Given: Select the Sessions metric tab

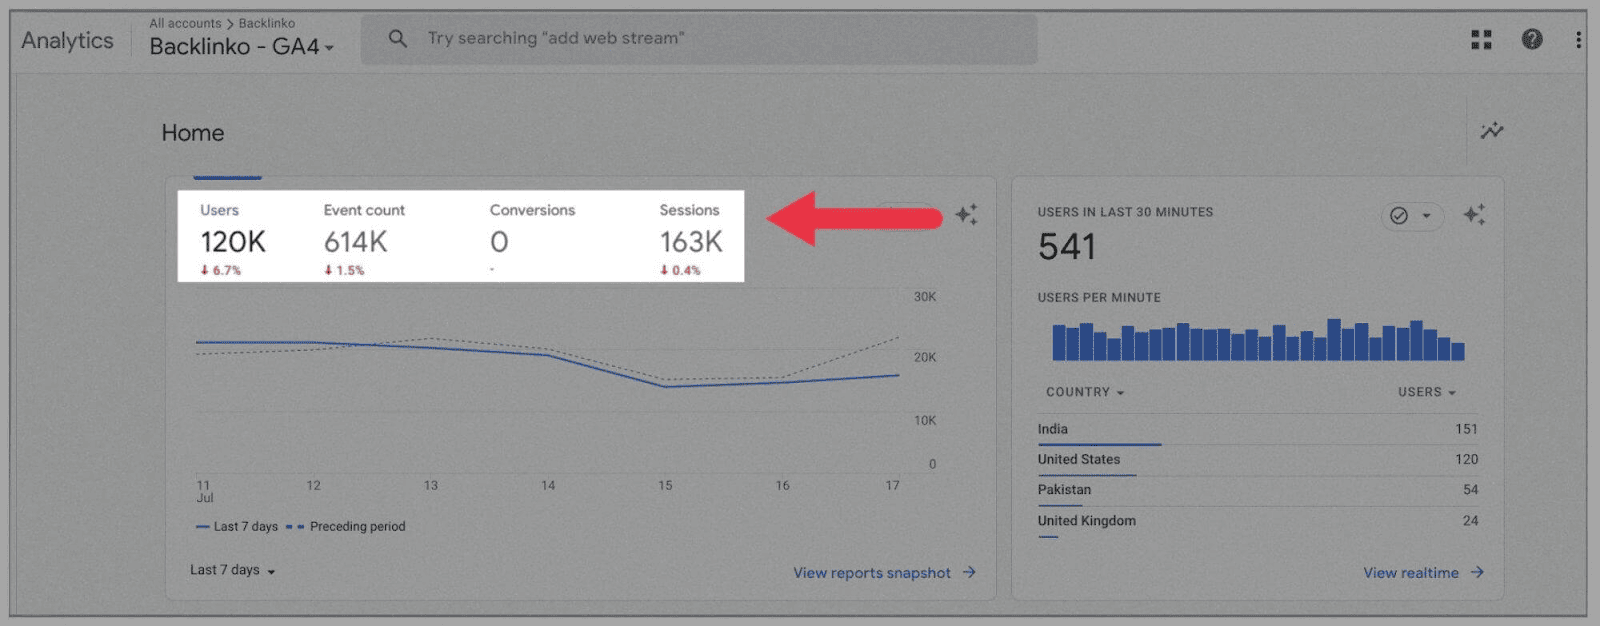Looking at the screenshot, I should coord(690,238).
